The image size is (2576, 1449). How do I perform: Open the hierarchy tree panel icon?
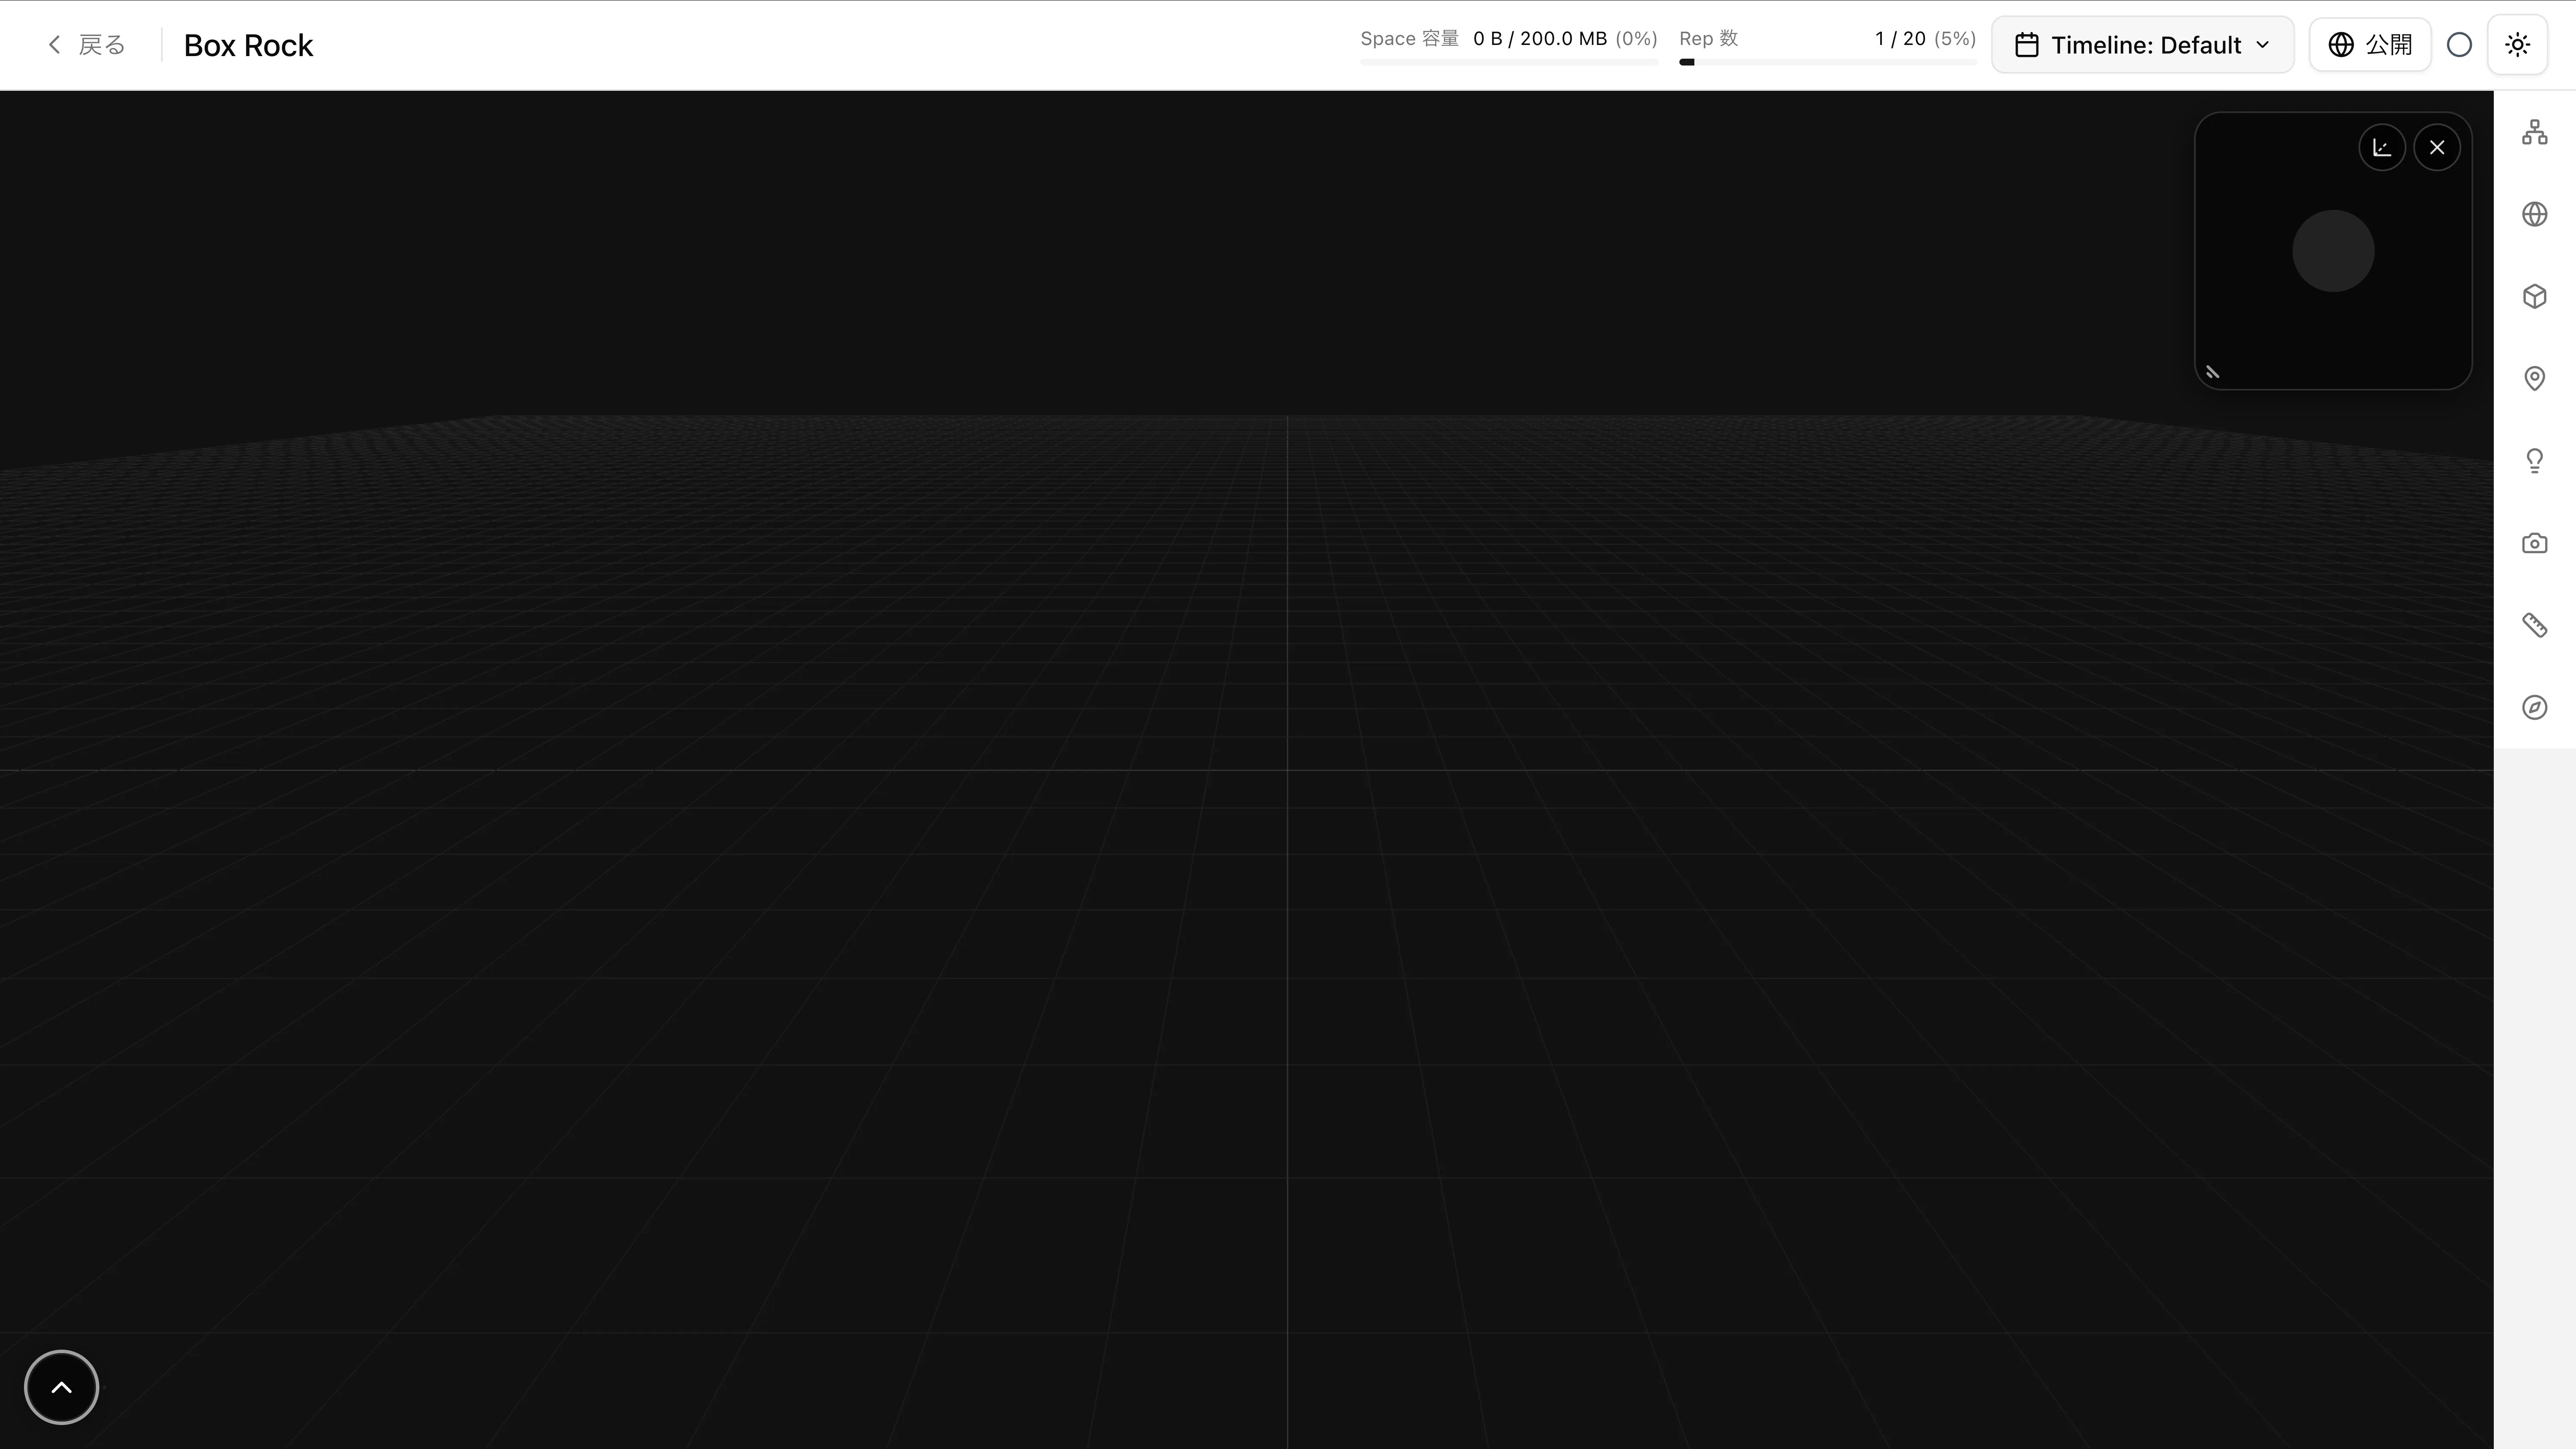(x=2534, y=132)
